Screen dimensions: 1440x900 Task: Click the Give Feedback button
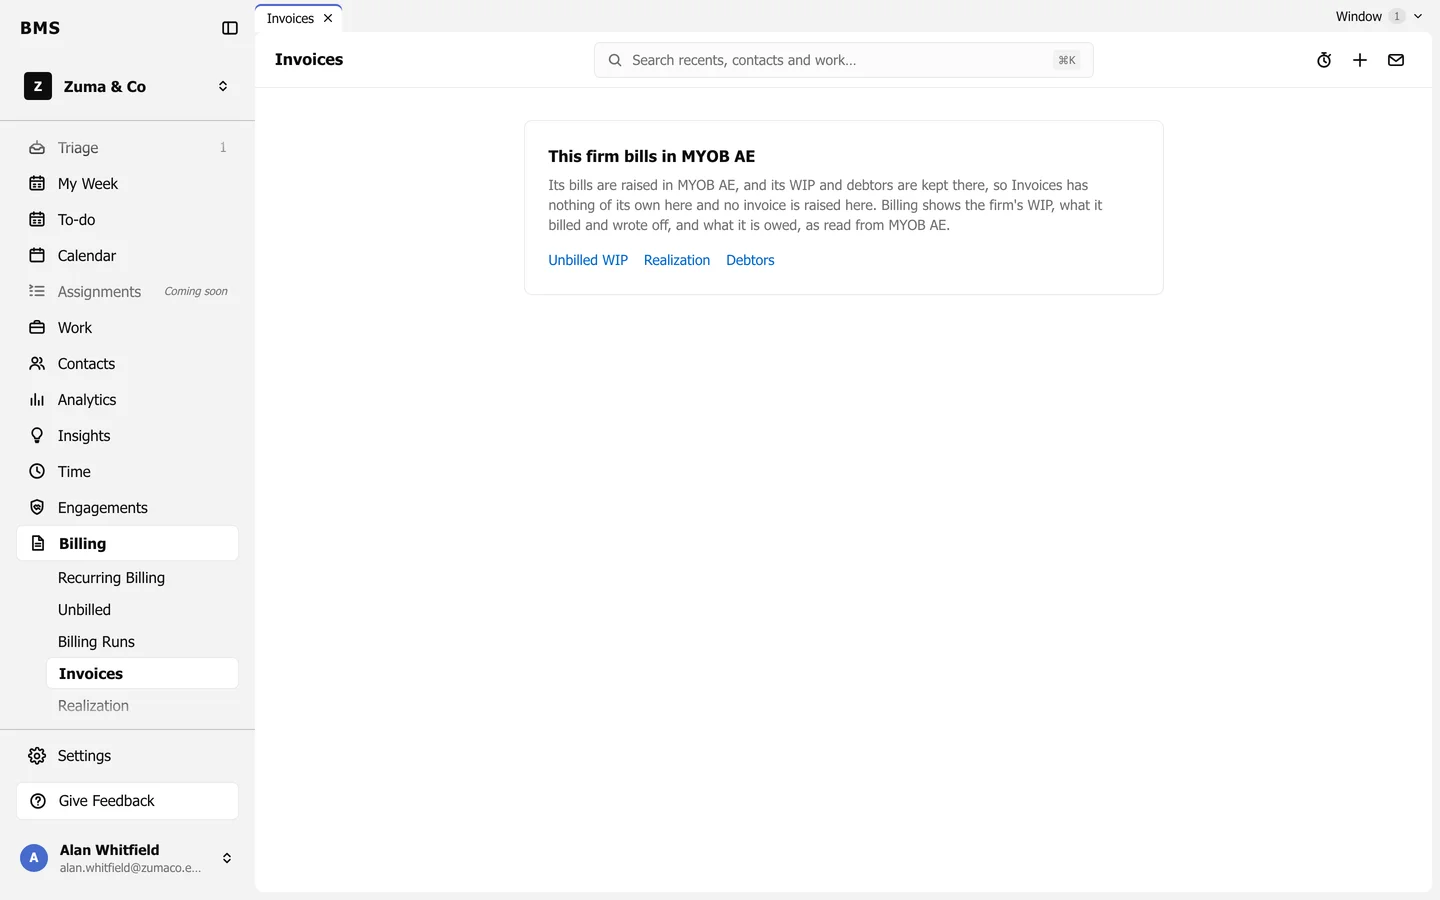pyautogui.click(x=127, y=801)
